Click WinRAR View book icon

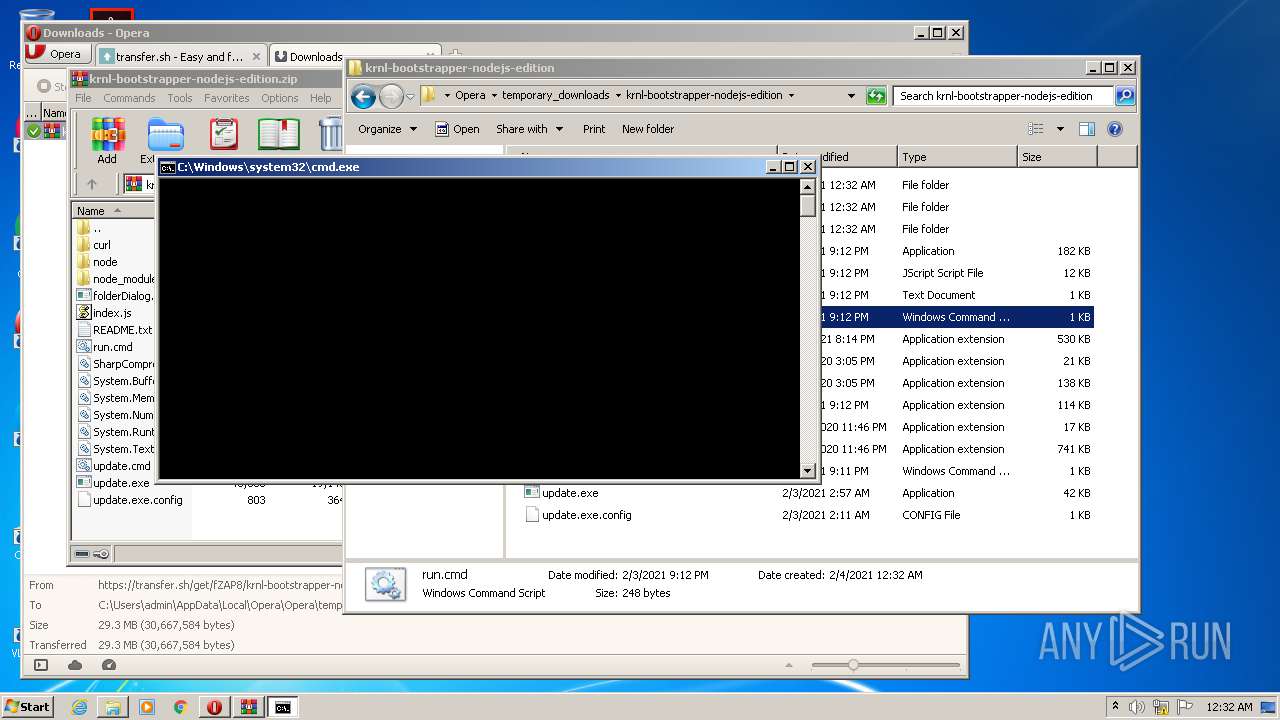tap(279, 134)
